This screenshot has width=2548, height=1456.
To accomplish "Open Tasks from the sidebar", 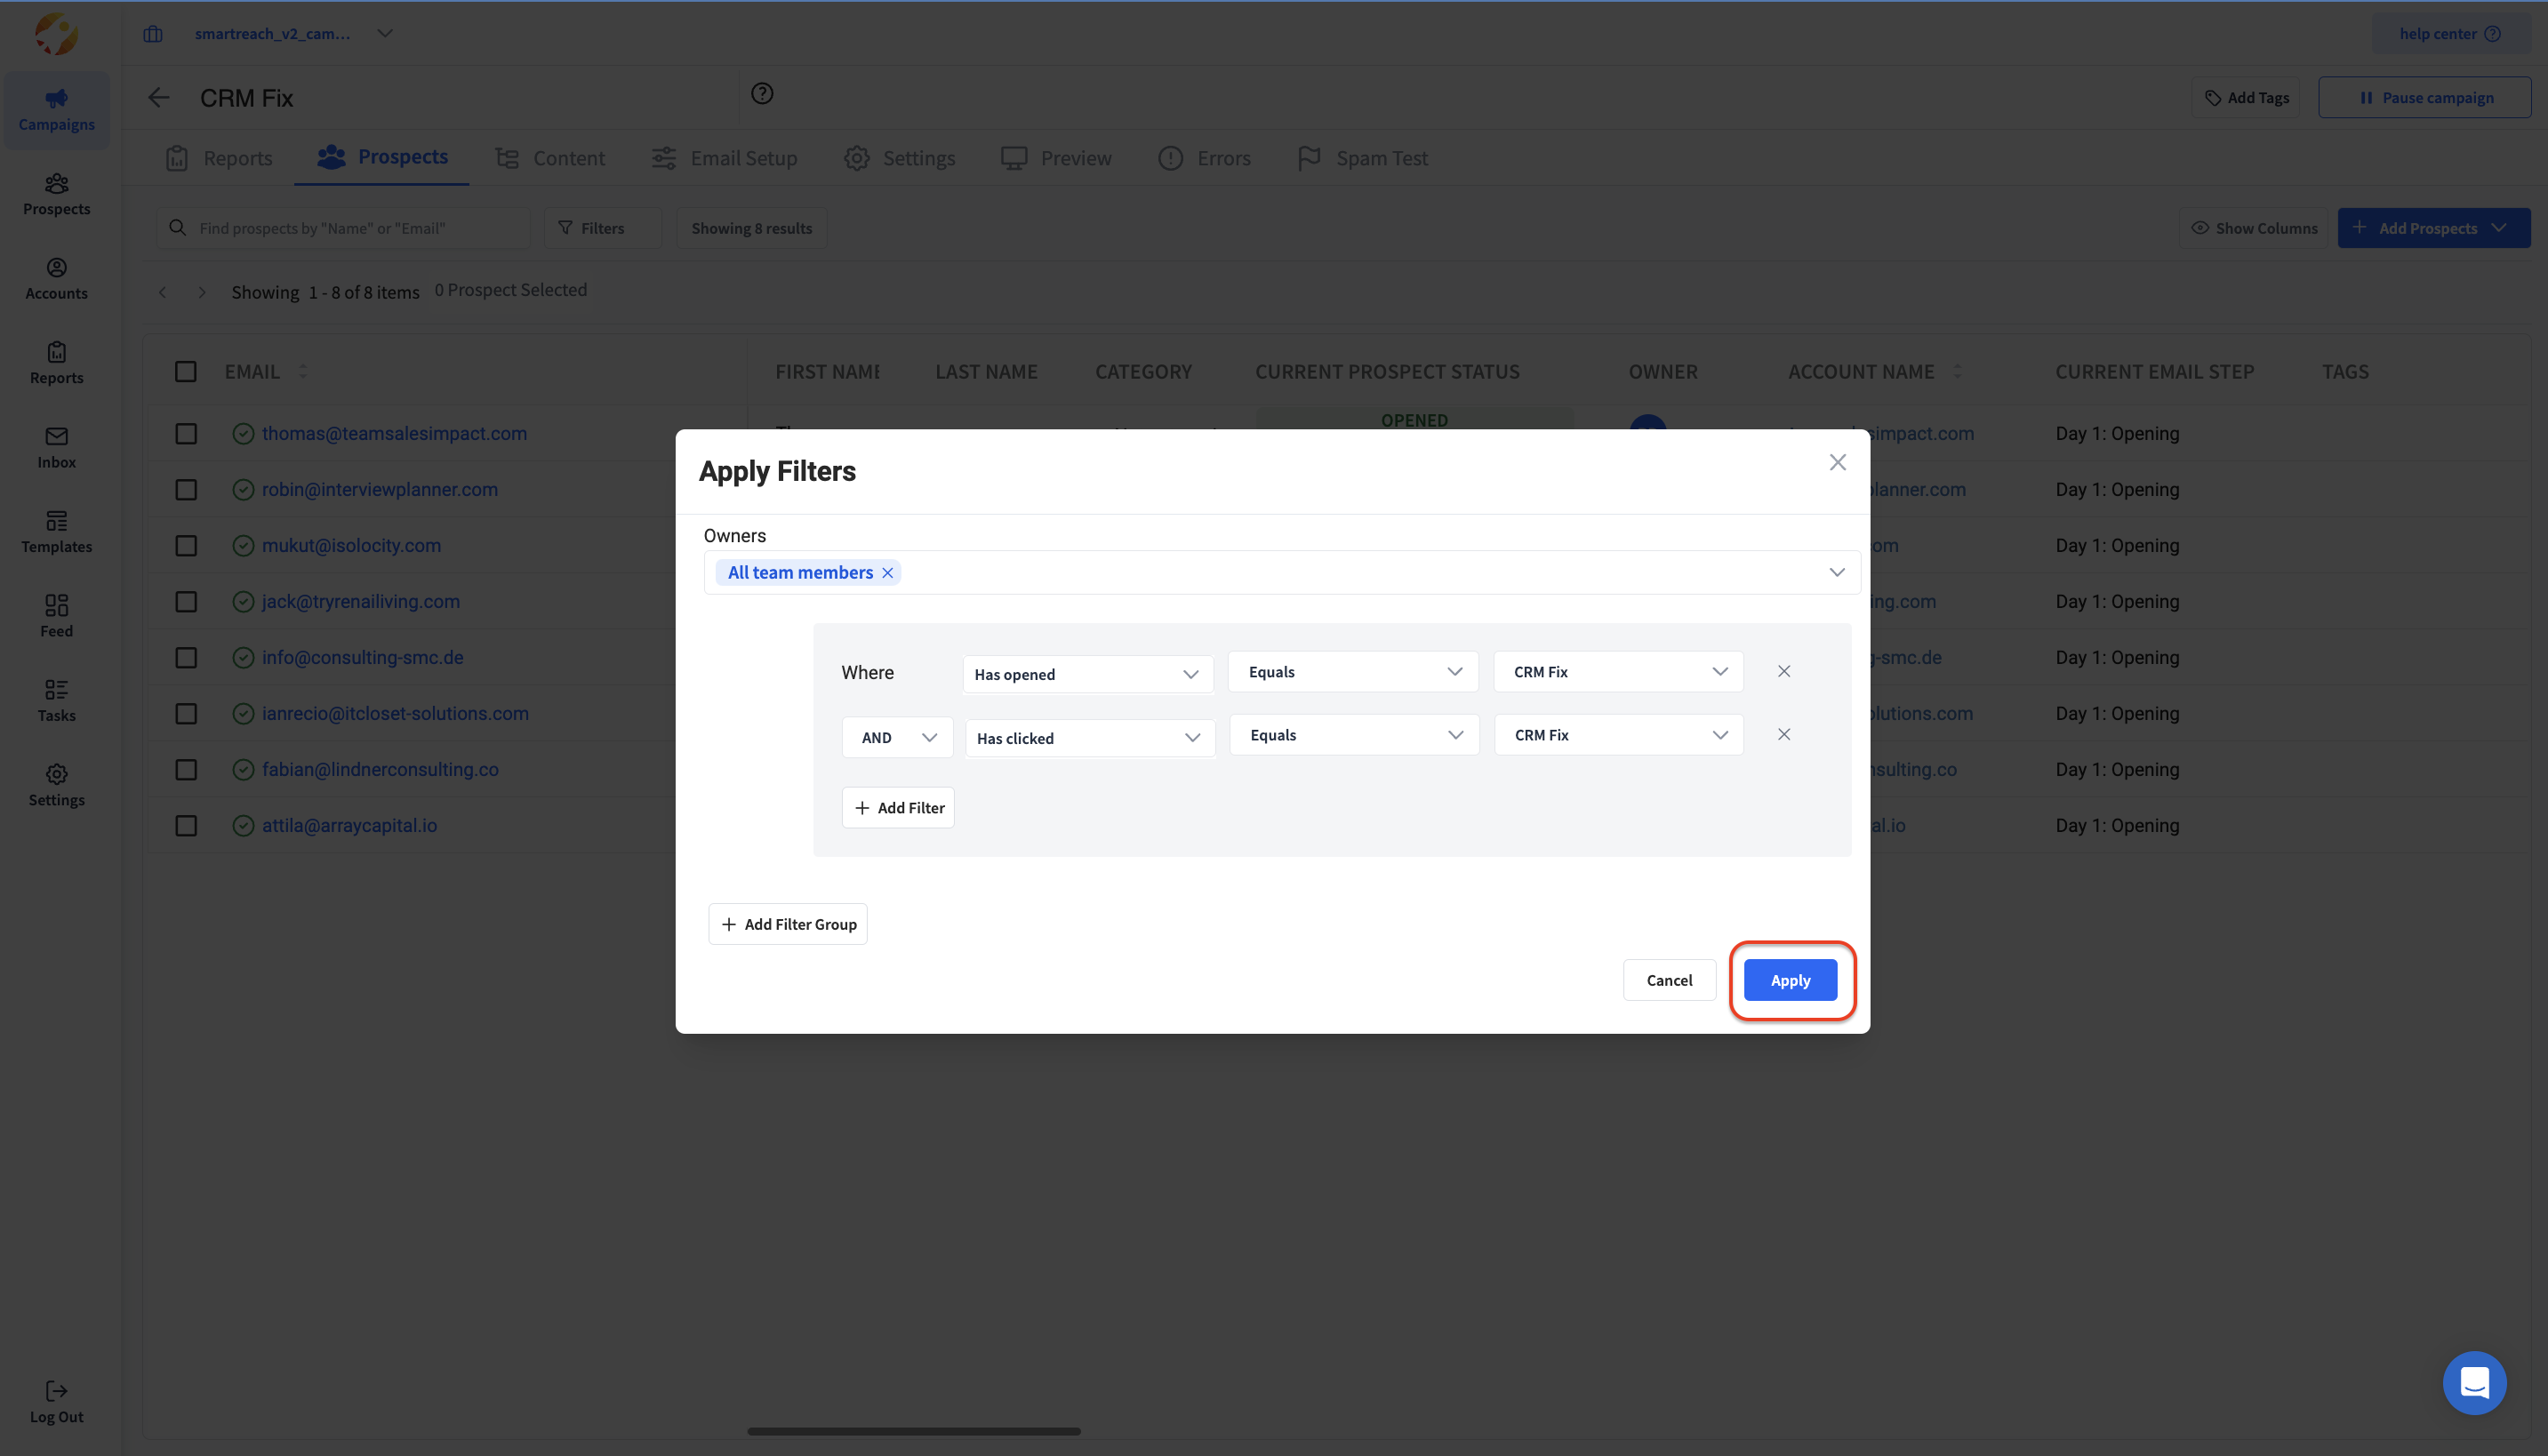I will (x=56, y=700).
